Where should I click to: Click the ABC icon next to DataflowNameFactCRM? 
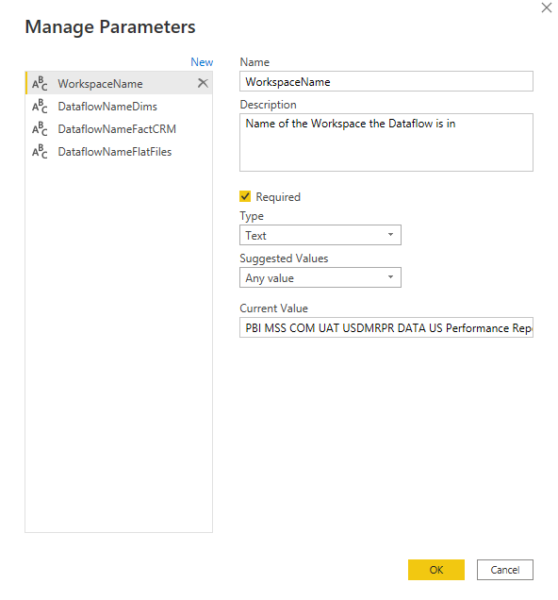coord(40,129)
